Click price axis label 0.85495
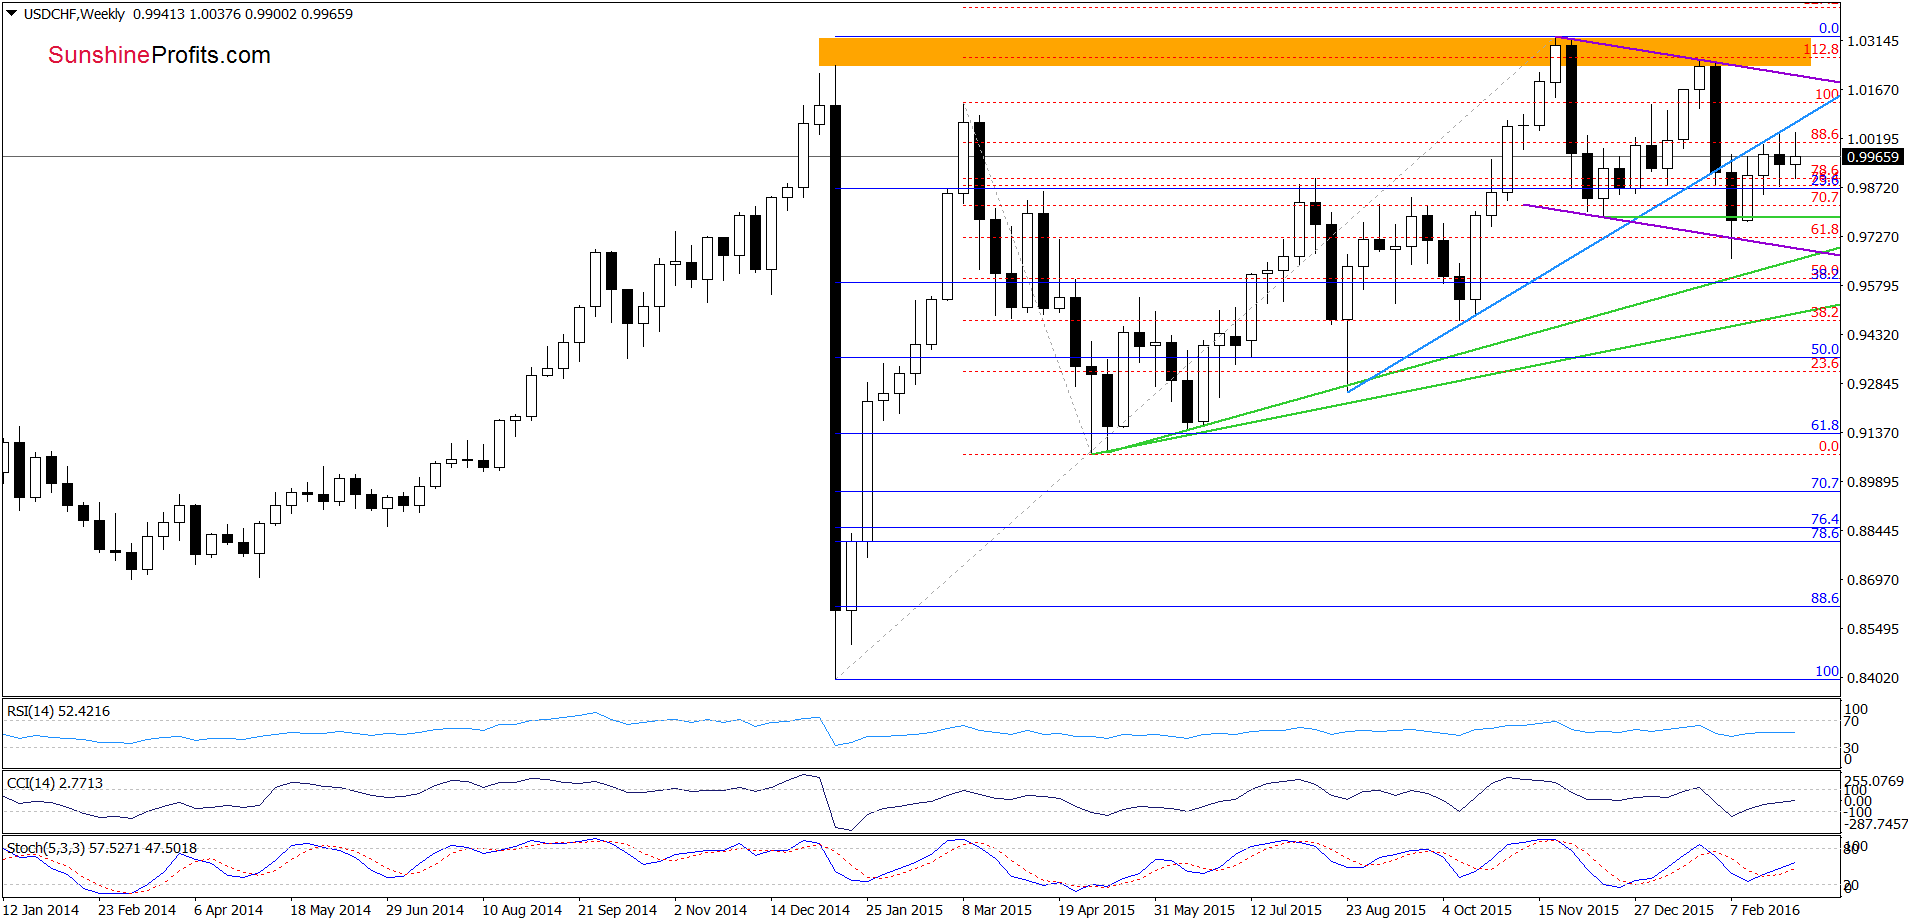 1873,629
